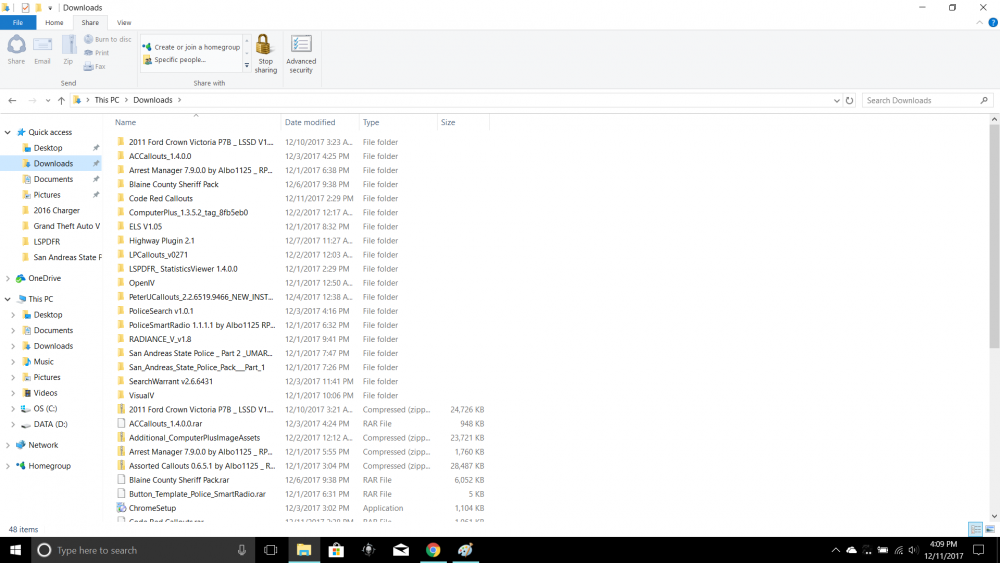This screenshot has width=1000, height=563.
Task: Open recent locations dropdown arrow
Action: click(48, 100)
